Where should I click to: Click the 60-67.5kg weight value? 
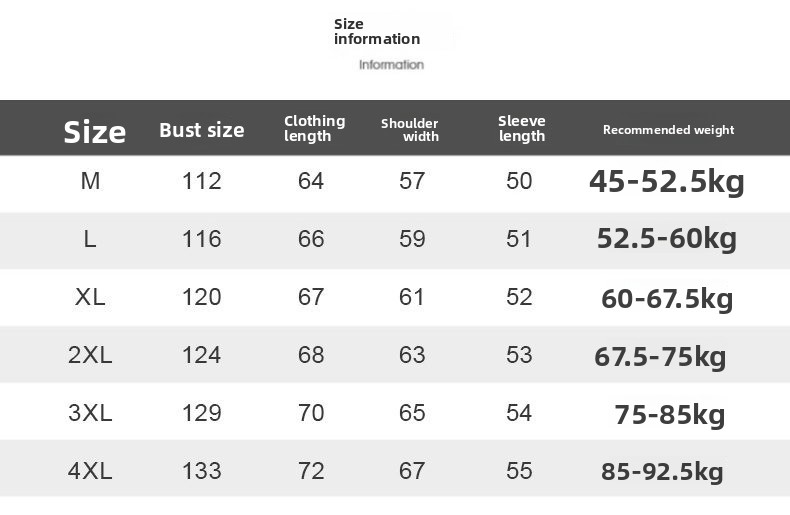(666, 299)
